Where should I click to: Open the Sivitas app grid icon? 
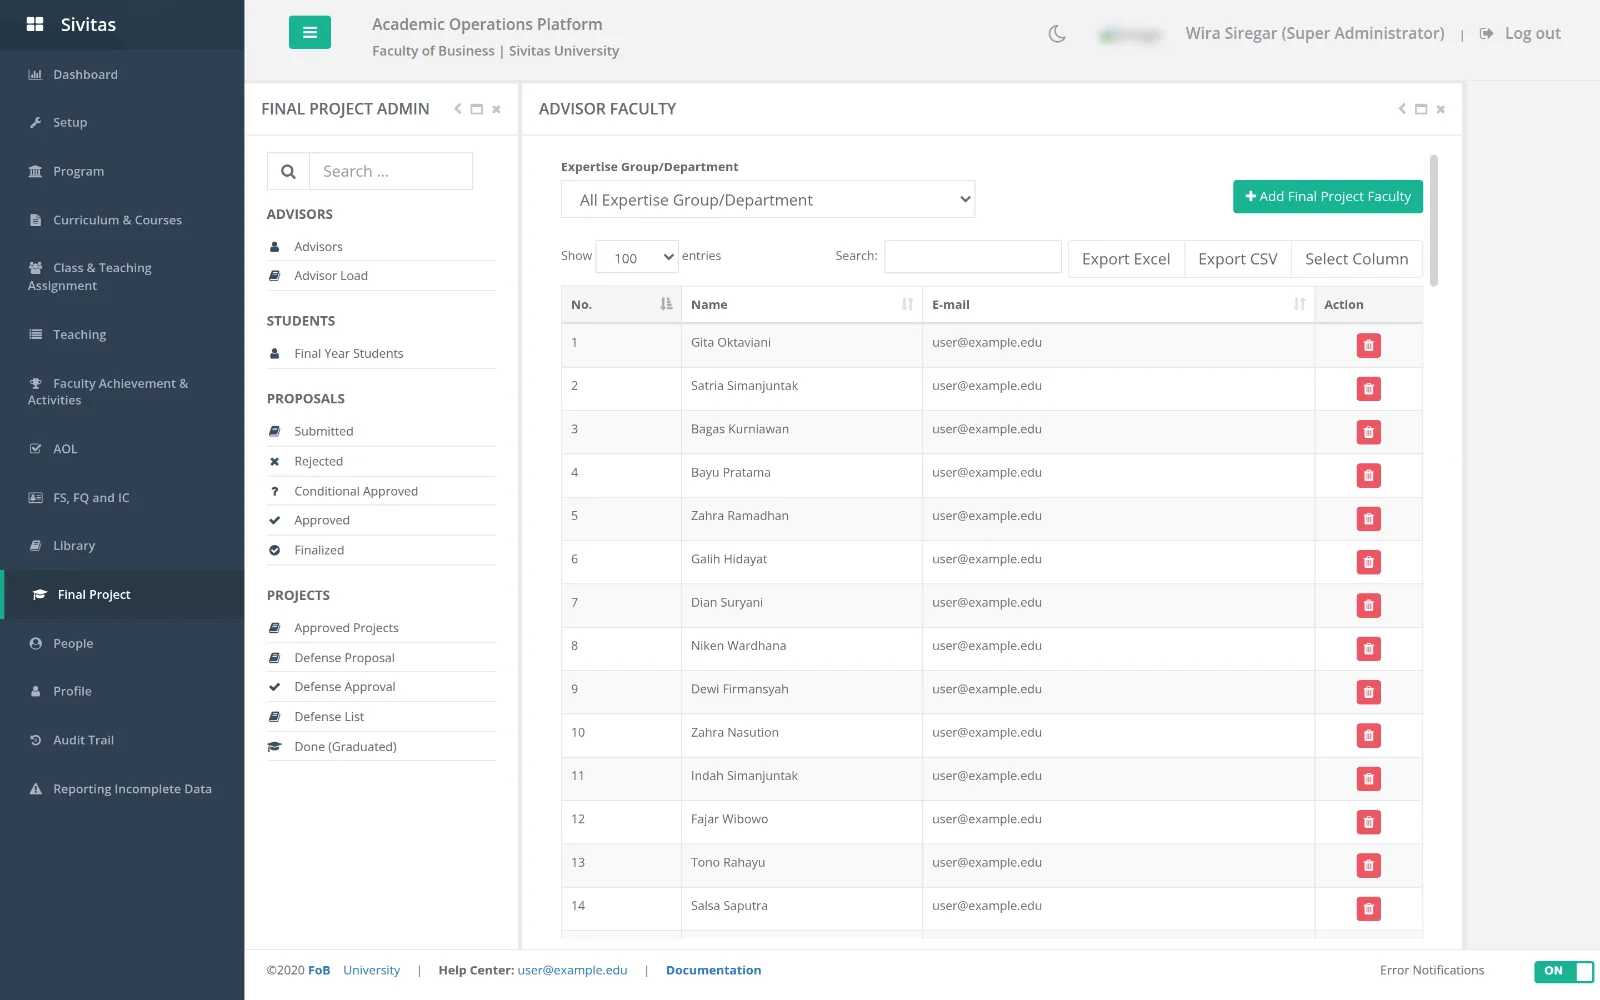35,24
